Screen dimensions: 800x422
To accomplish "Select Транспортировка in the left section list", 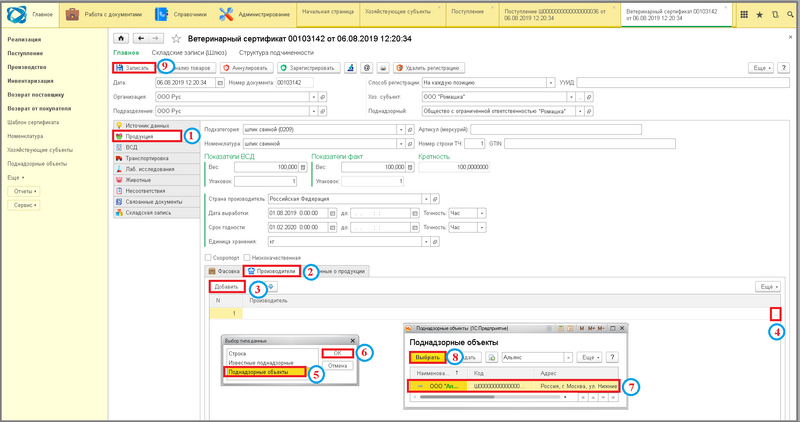I will [157, 158].
